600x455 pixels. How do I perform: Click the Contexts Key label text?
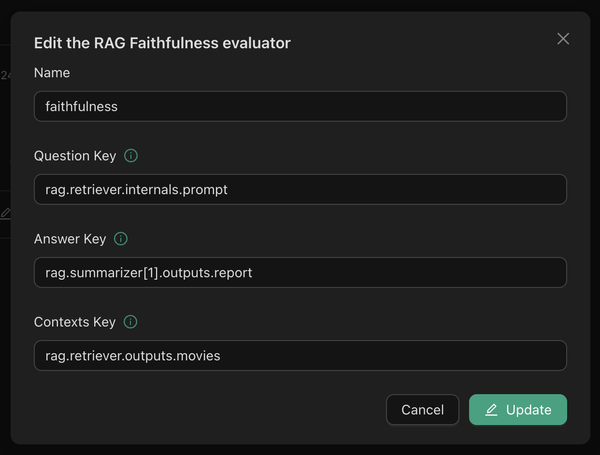[x=75, y=322]
